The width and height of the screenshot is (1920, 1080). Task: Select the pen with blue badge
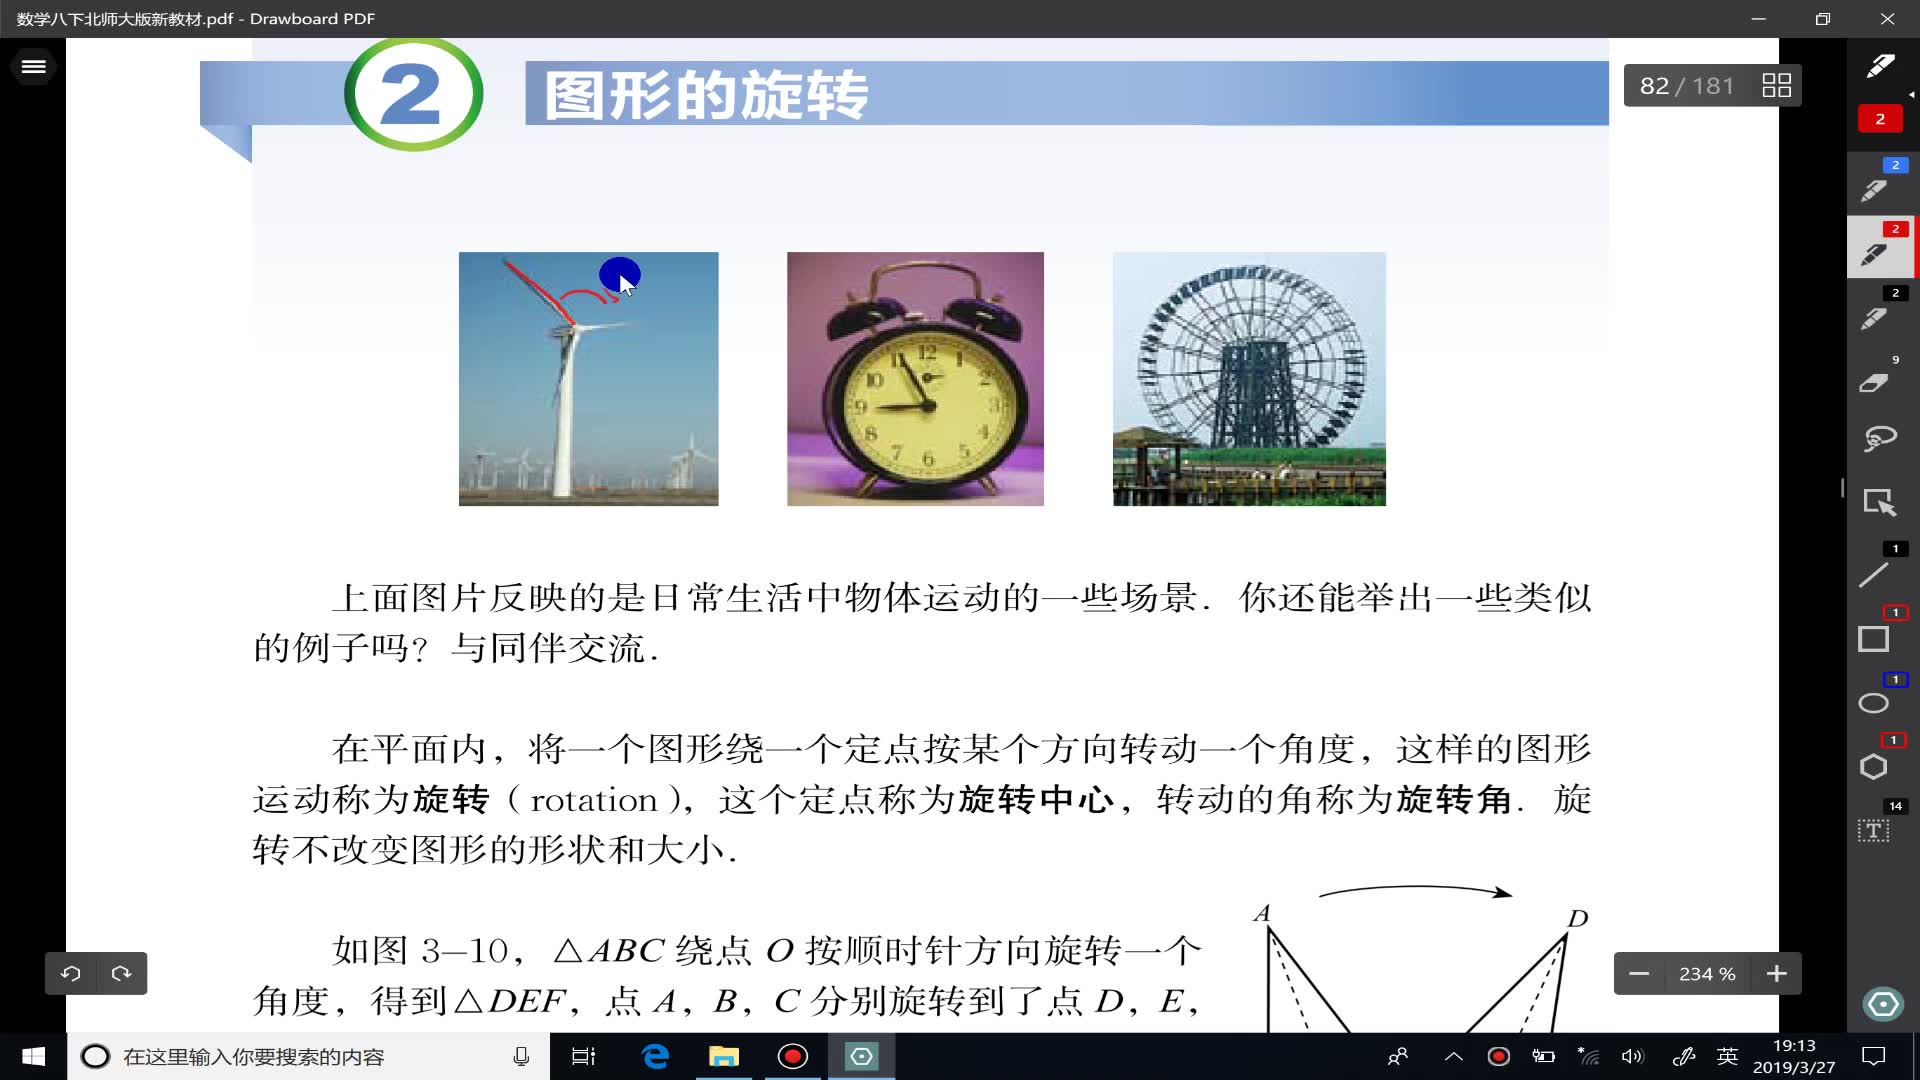point(1880,183)
